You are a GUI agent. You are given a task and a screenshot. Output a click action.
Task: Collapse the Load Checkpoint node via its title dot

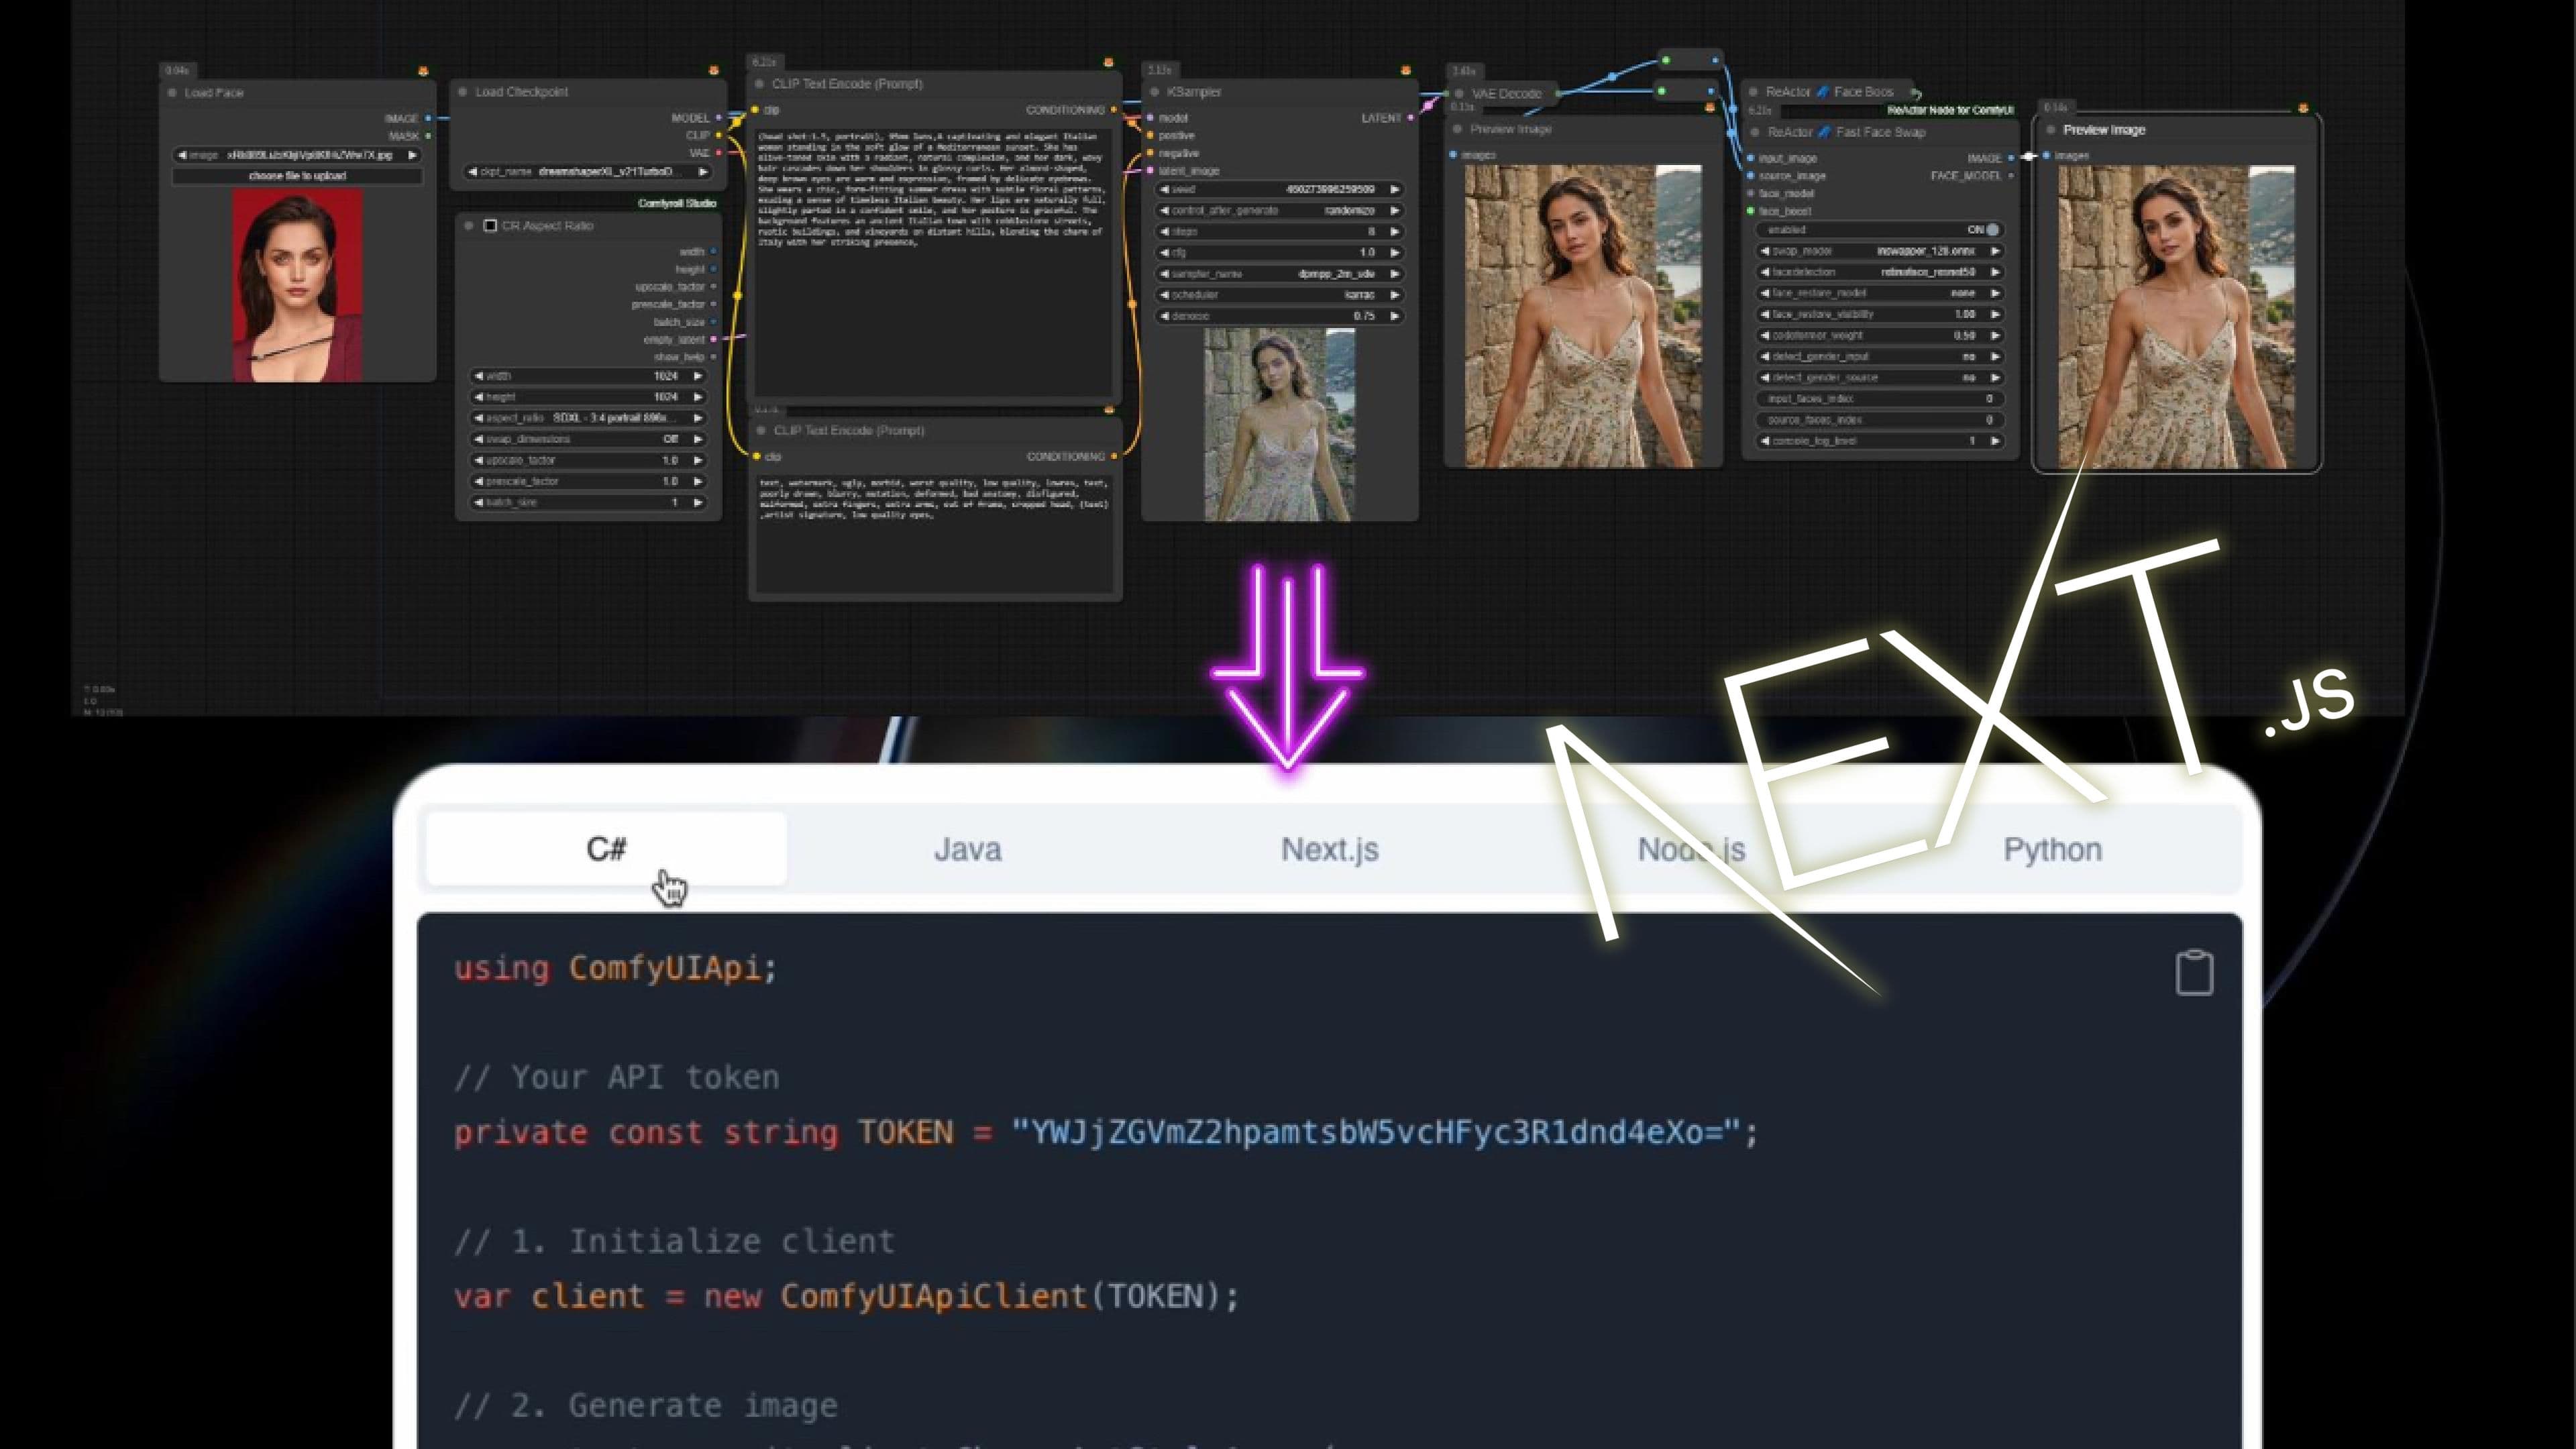(x=463, y=92)
